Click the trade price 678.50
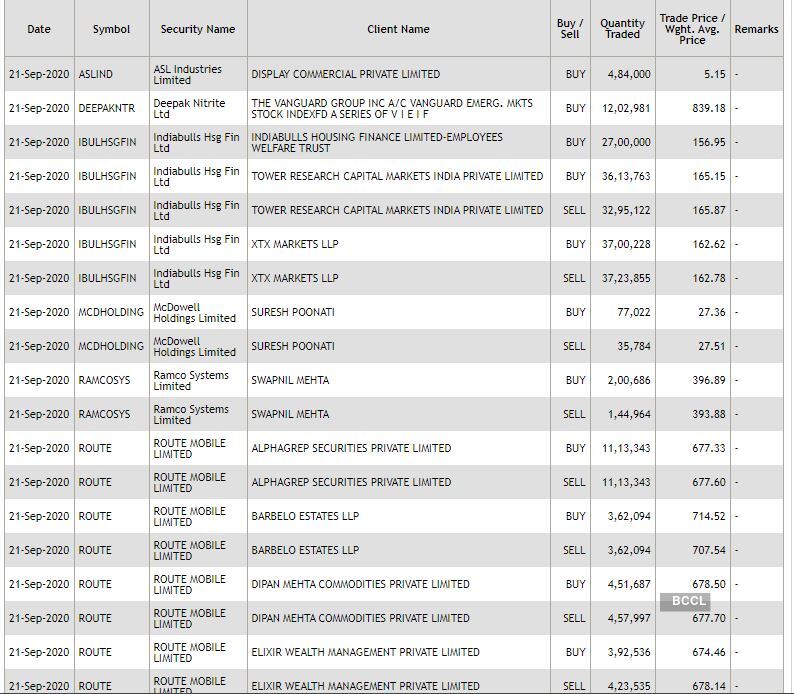Screen dimensions: 794x694 click(x=709, y=584)
